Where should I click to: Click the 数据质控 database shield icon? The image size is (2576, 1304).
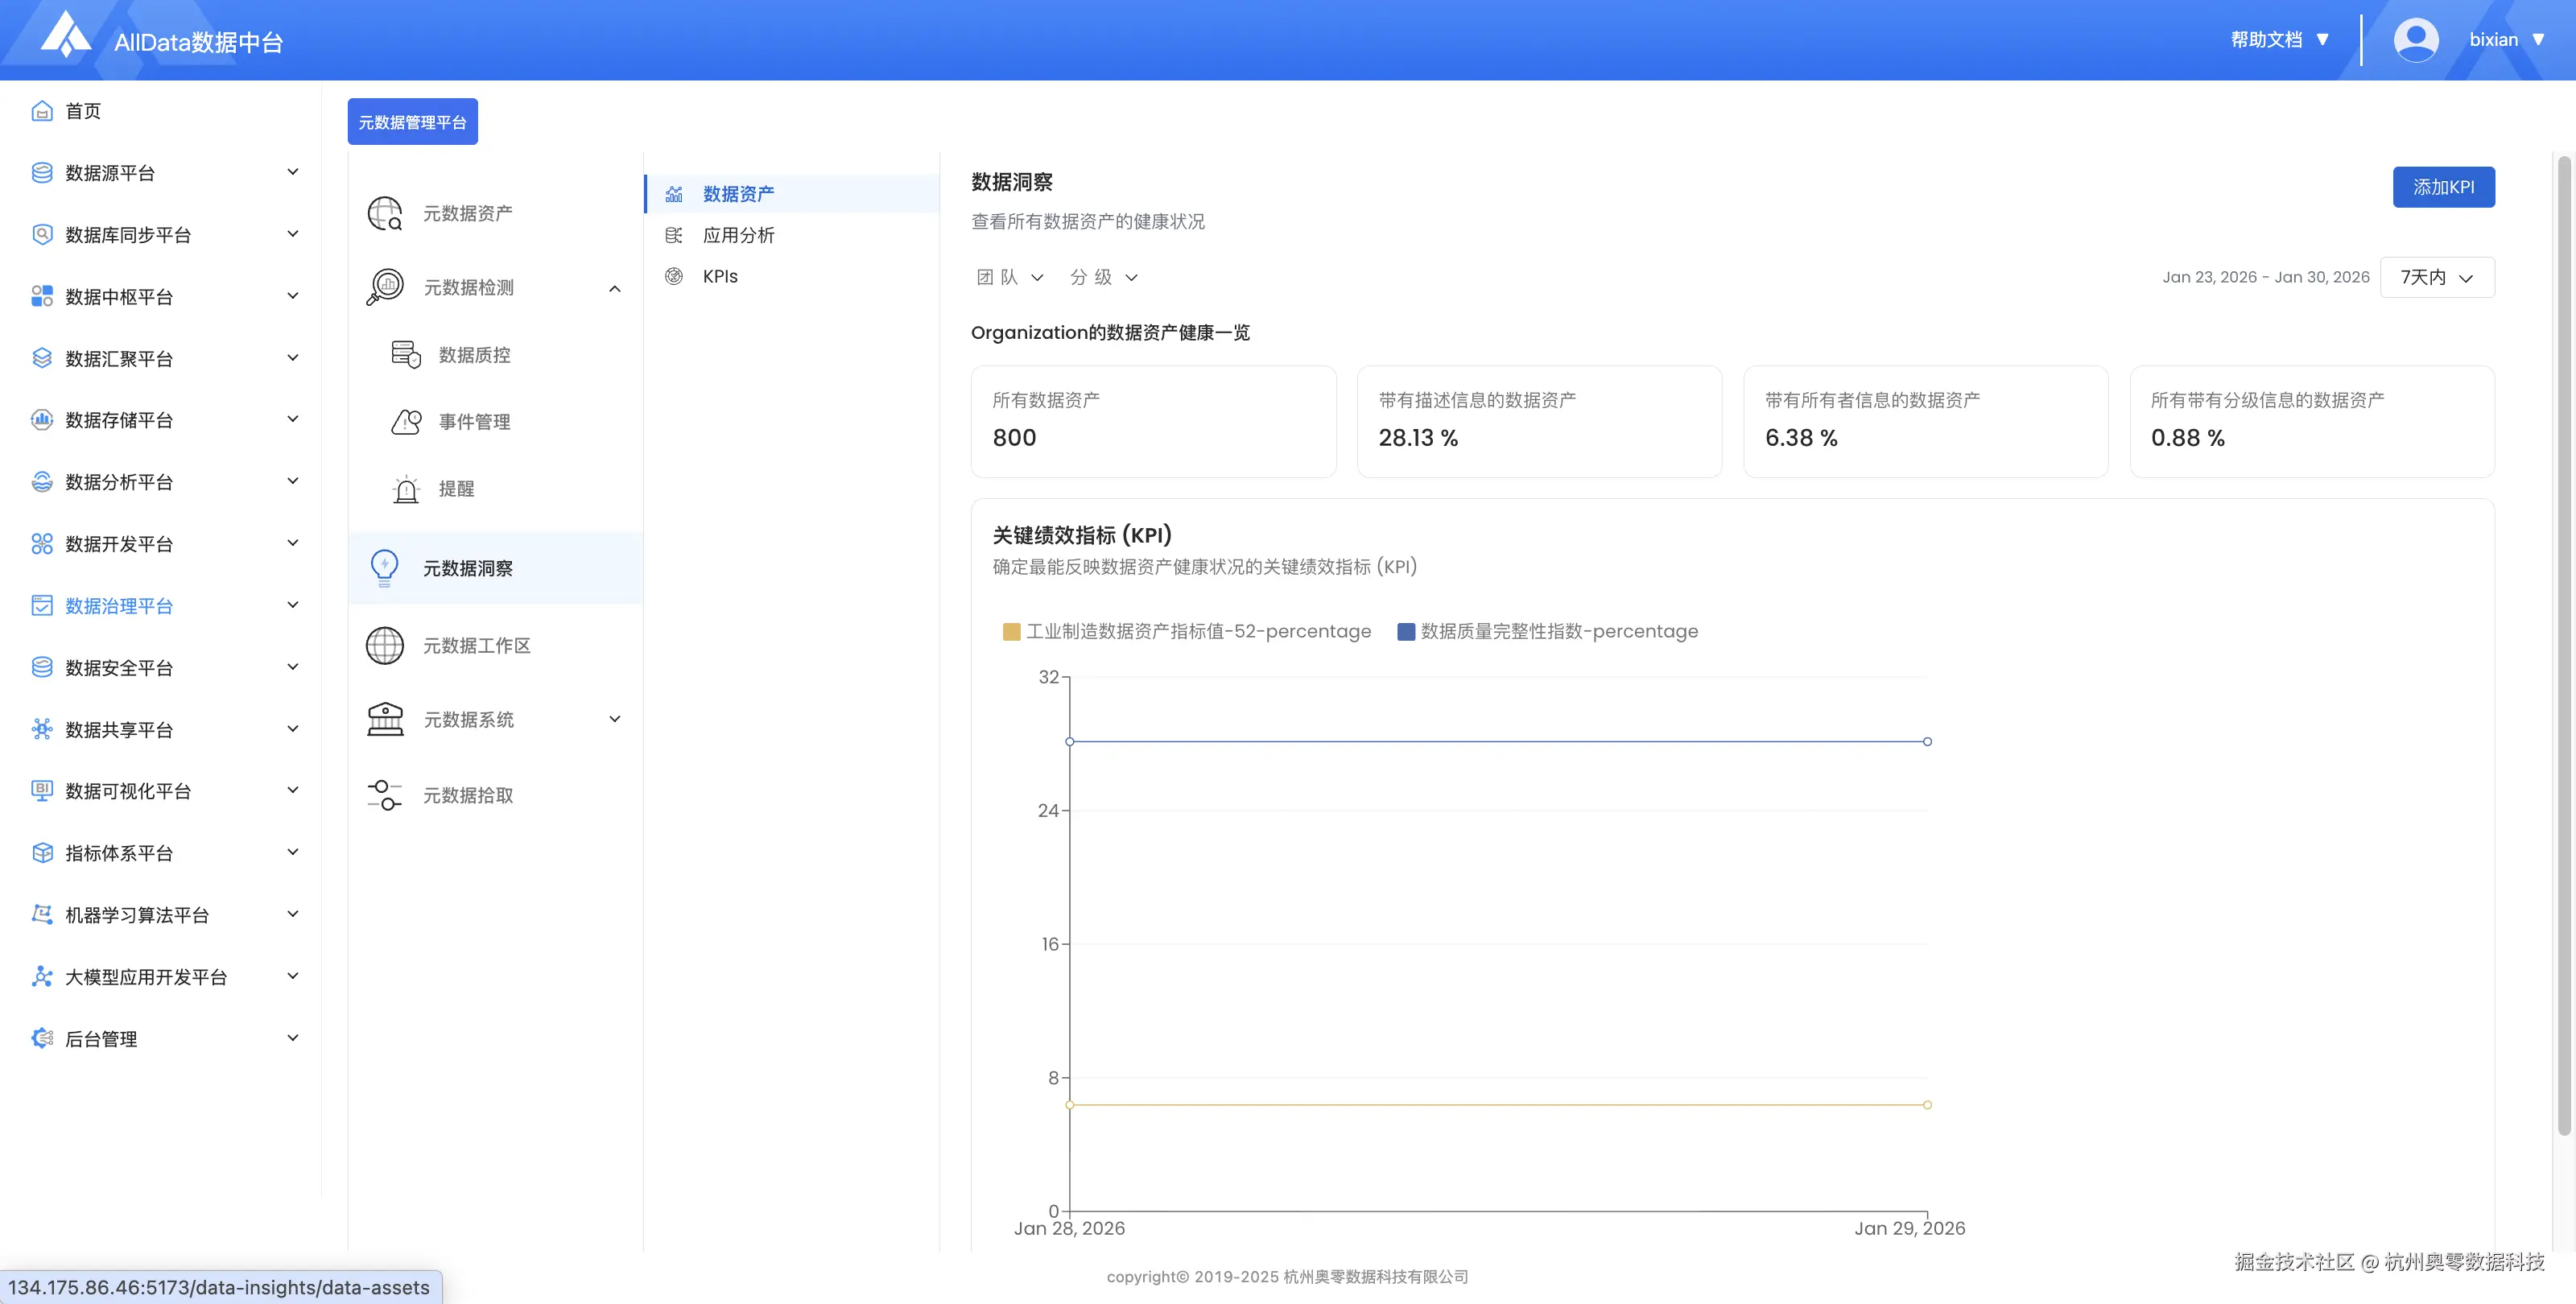coord(406,355)
